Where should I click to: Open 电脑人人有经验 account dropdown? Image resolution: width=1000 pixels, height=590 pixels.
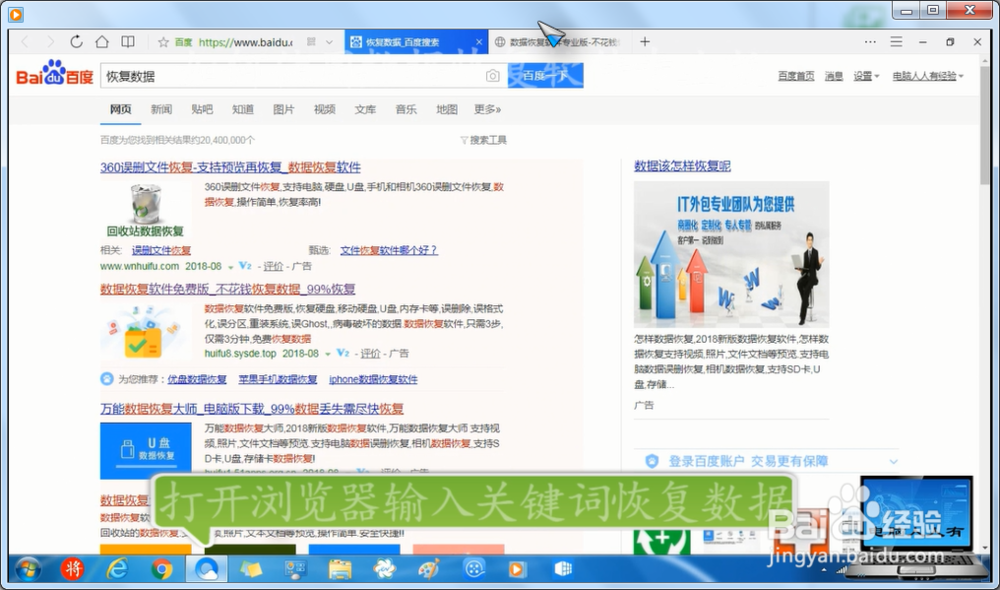pyautogui.click(x=928, y=76)
